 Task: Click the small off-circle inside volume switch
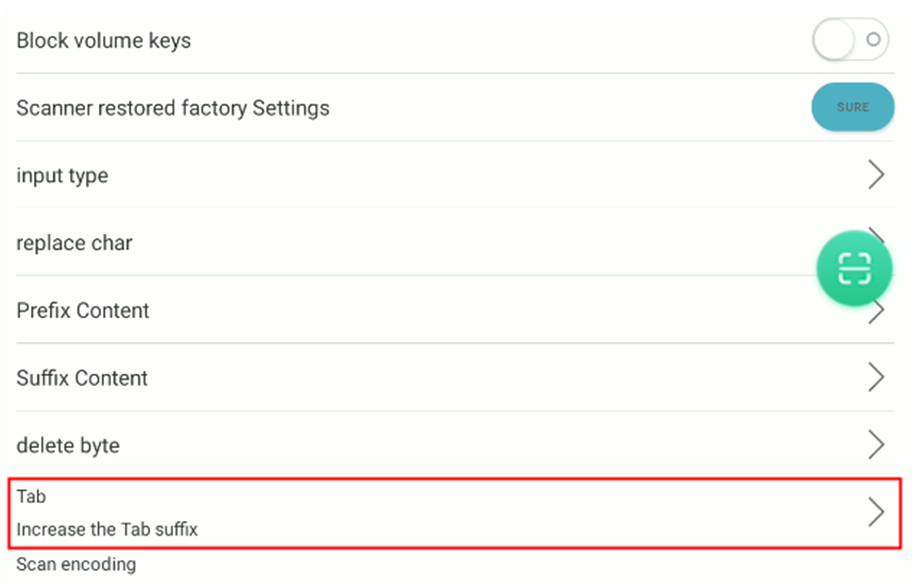[x=873, y=39]
